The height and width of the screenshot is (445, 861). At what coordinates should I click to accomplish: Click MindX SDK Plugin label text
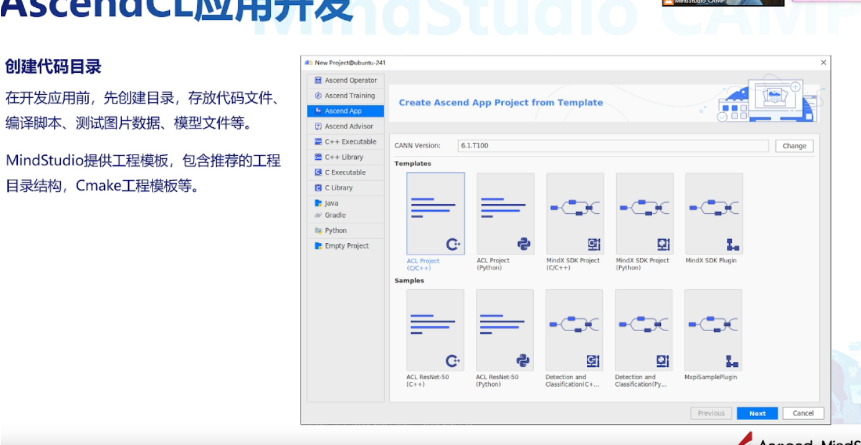(x=712, y=260)
